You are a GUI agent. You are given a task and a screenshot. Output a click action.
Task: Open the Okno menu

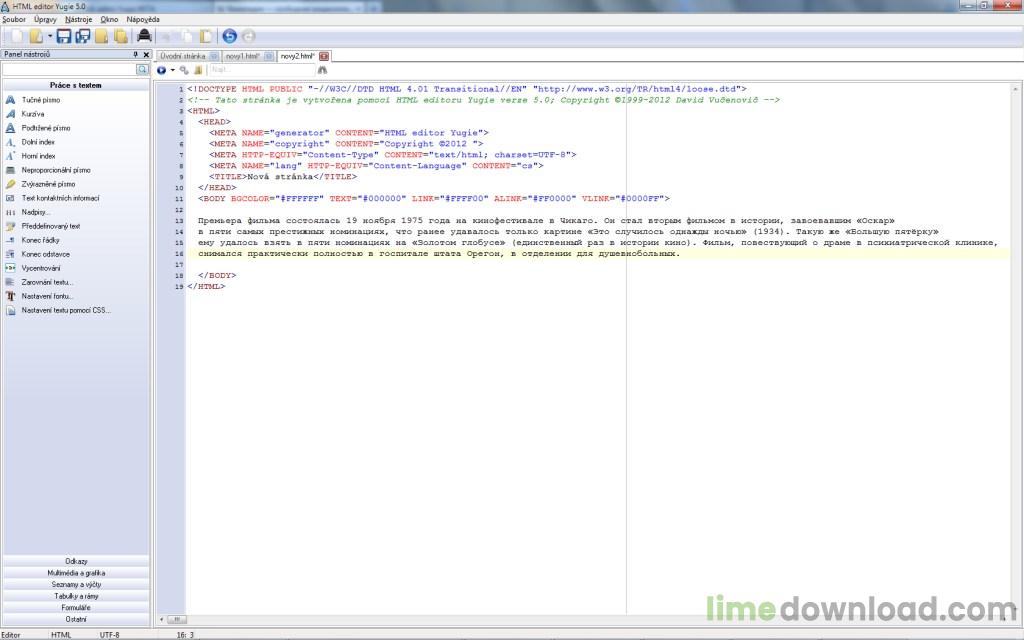(x=109, y=20)
